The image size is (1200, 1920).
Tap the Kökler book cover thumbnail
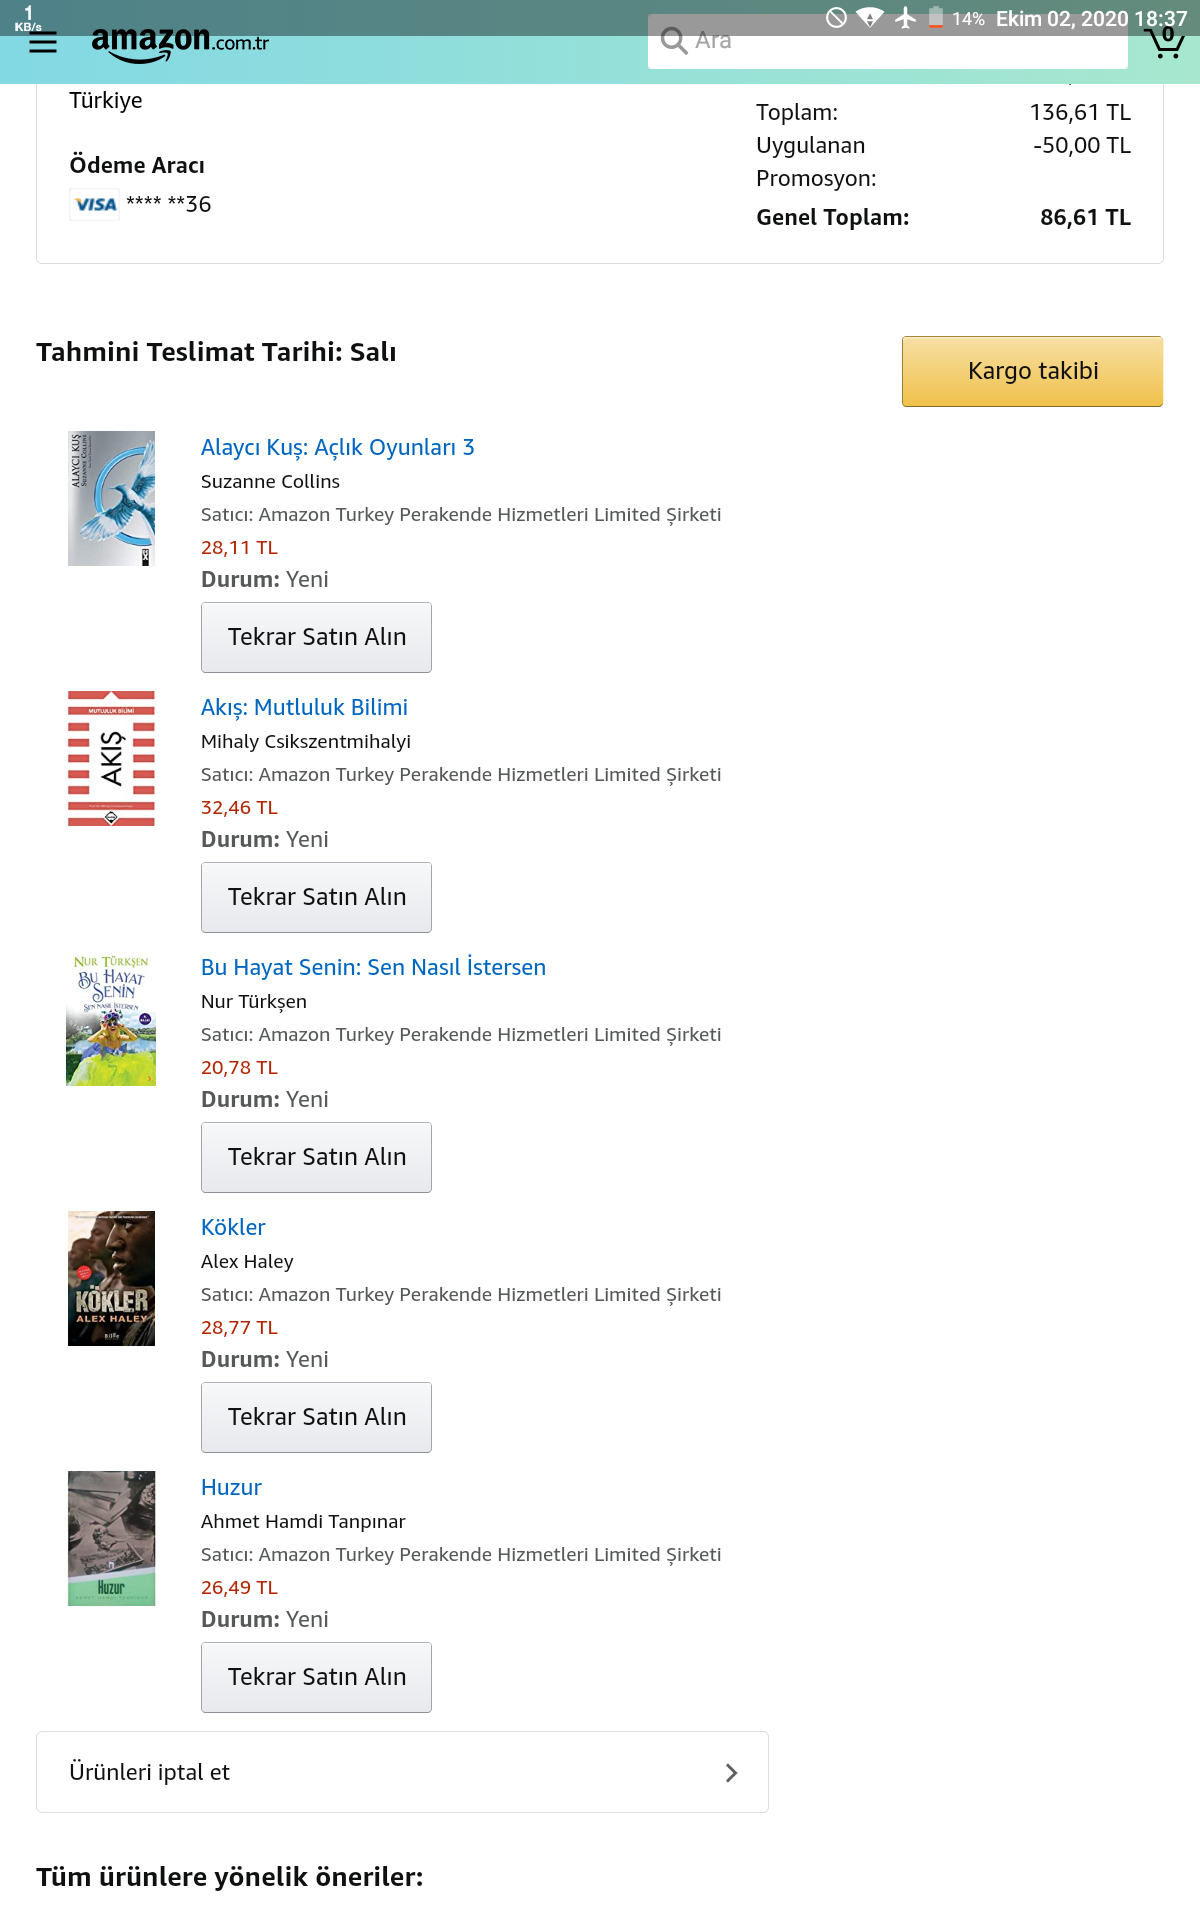111,1278
